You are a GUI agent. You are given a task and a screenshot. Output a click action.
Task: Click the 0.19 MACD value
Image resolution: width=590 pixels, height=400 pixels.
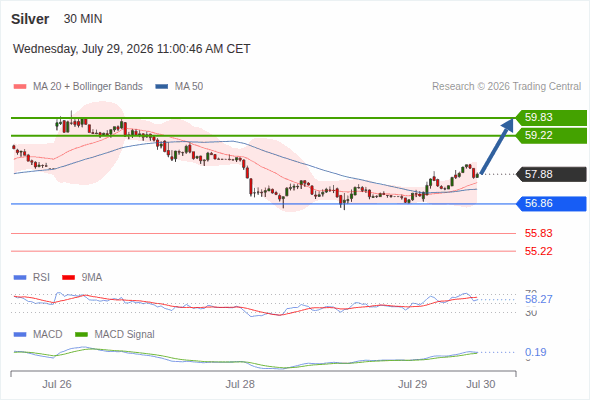click(x=535, y=352)
